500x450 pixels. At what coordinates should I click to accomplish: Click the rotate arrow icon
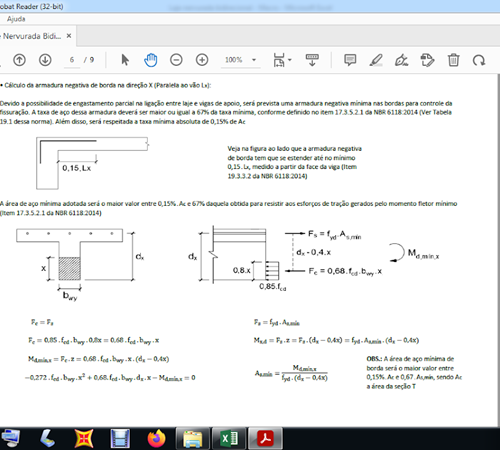(x=479, y=60)
